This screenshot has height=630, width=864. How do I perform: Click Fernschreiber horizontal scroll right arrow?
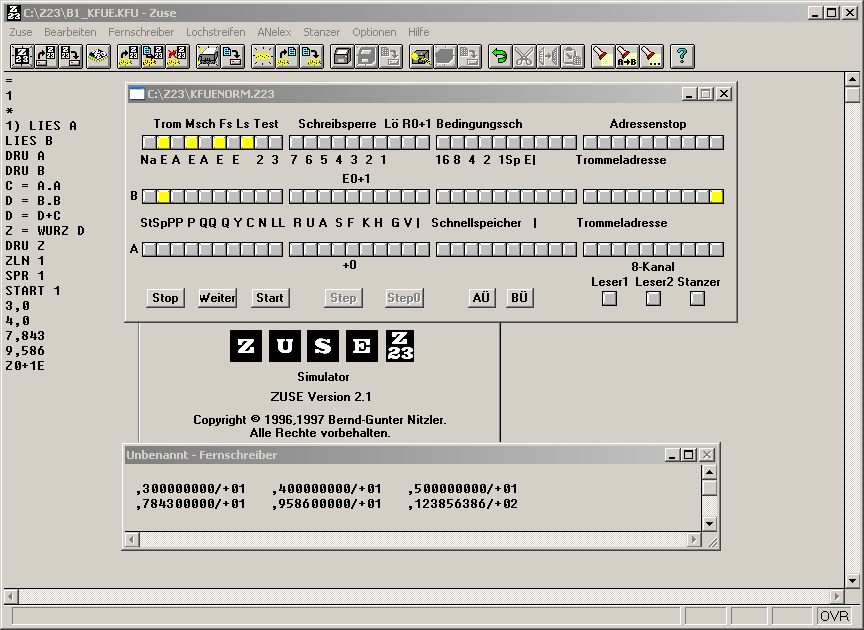[694, 540]
